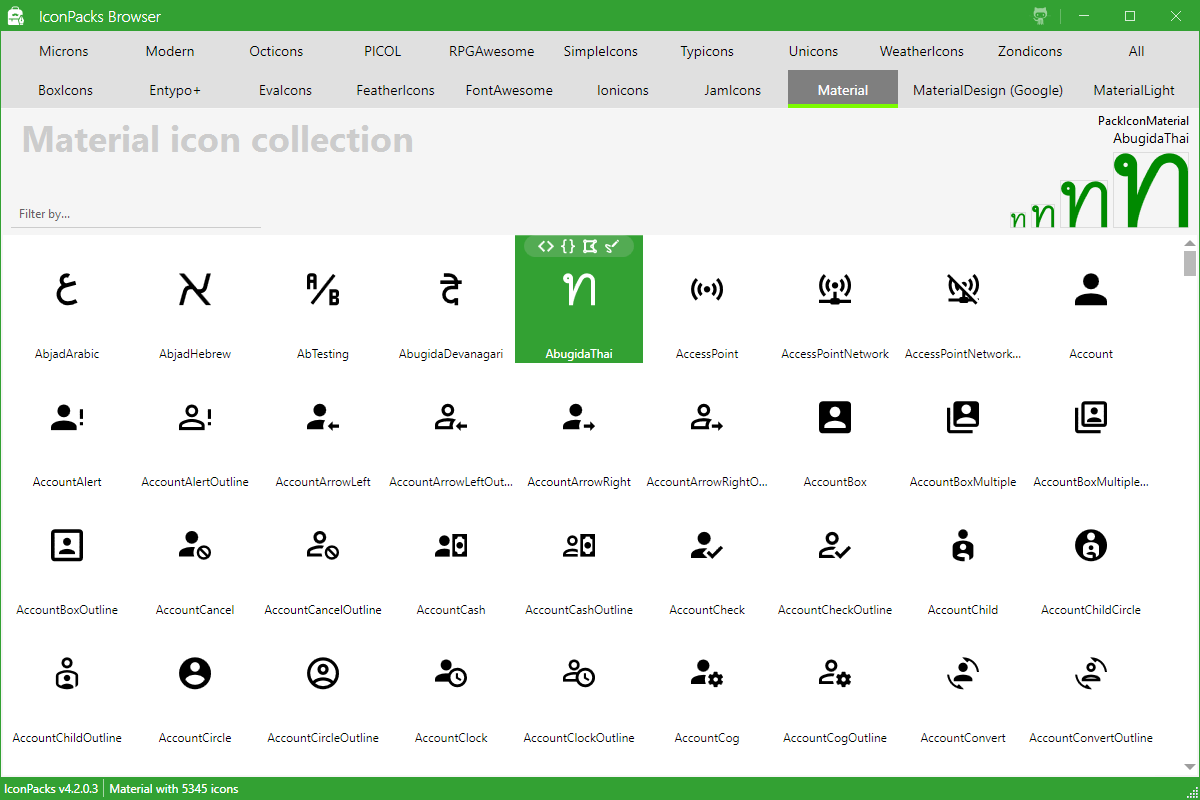Click the curly-braces copy icon on AbugidaThai tile
This screenshot has height=800, width=1200.
click(x=568, y=245)
